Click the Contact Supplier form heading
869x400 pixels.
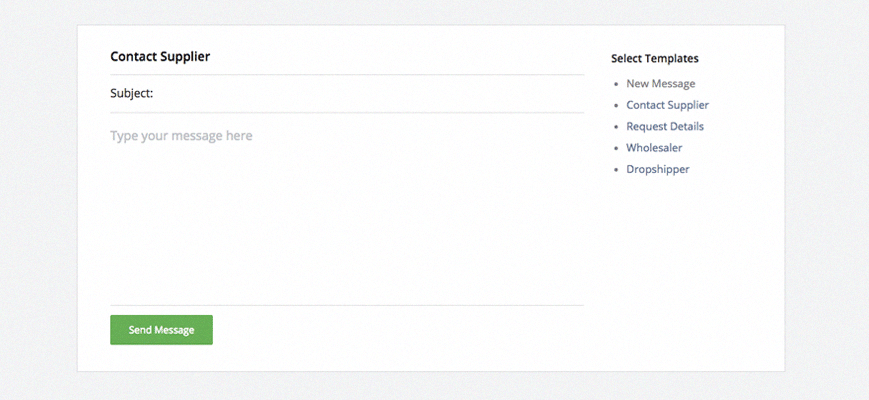(160, 57)
